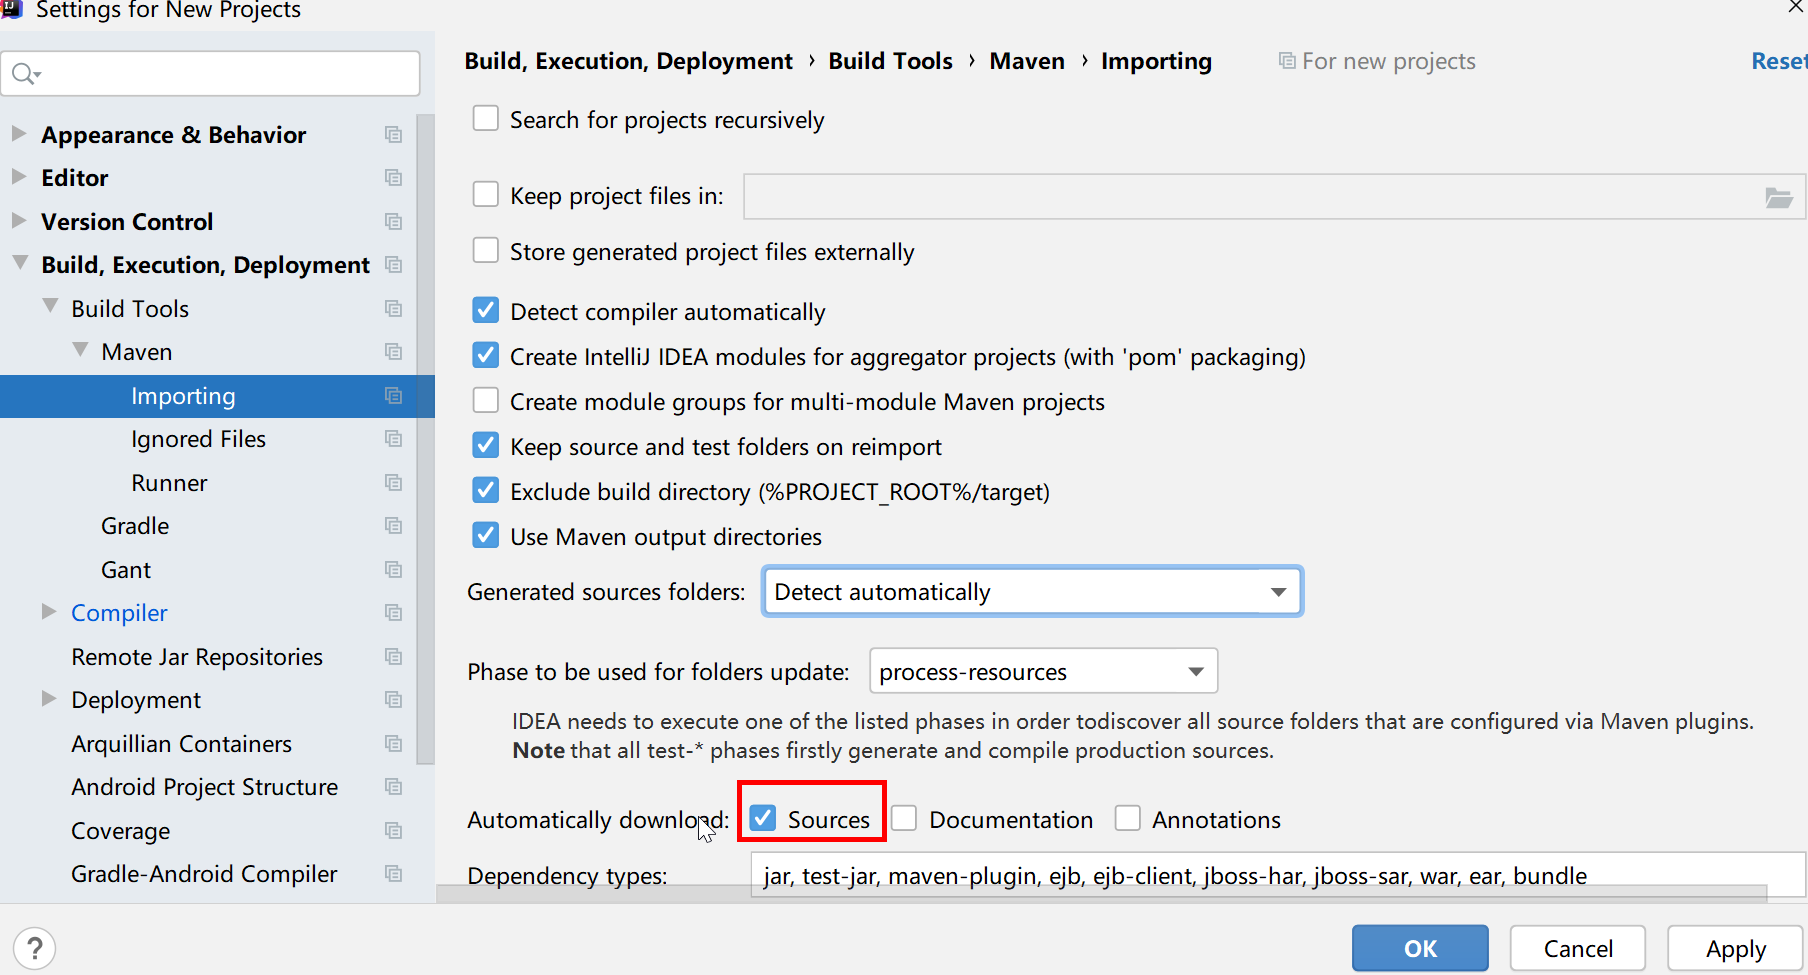Click the project-level icon beside Ignored Files
This screenshot has width=1808, height=975.
(x=393, y=439)
